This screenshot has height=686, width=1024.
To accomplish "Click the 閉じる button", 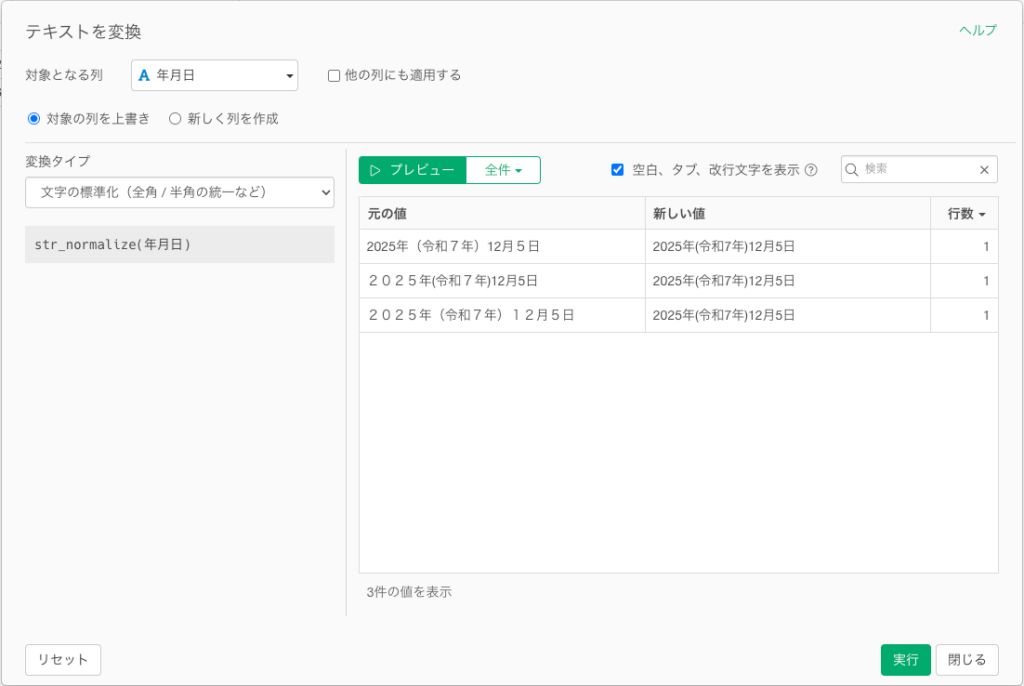I will click(x=966, y=660).
